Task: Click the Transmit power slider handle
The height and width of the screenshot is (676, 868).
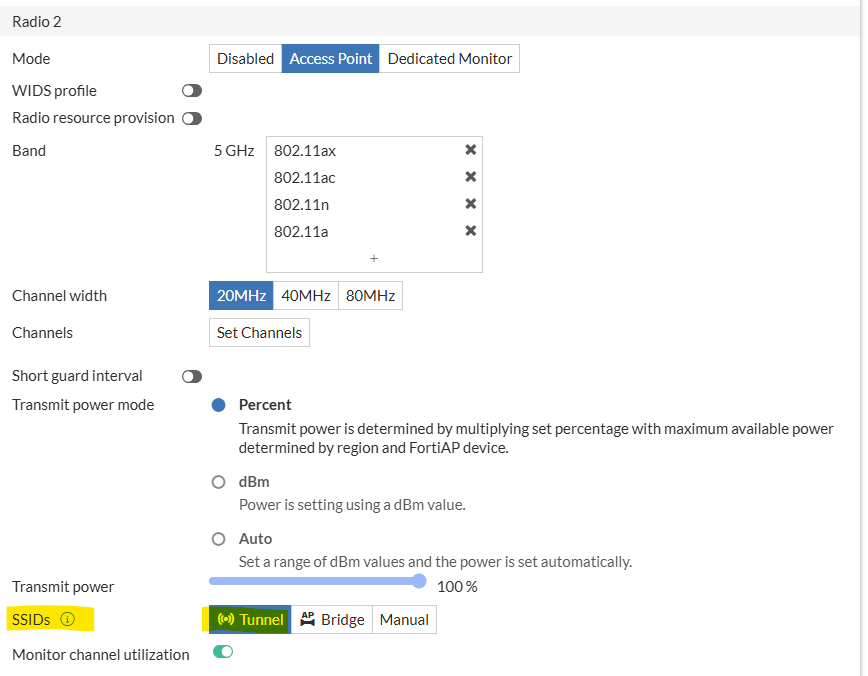Action: [x=419, y=581]
